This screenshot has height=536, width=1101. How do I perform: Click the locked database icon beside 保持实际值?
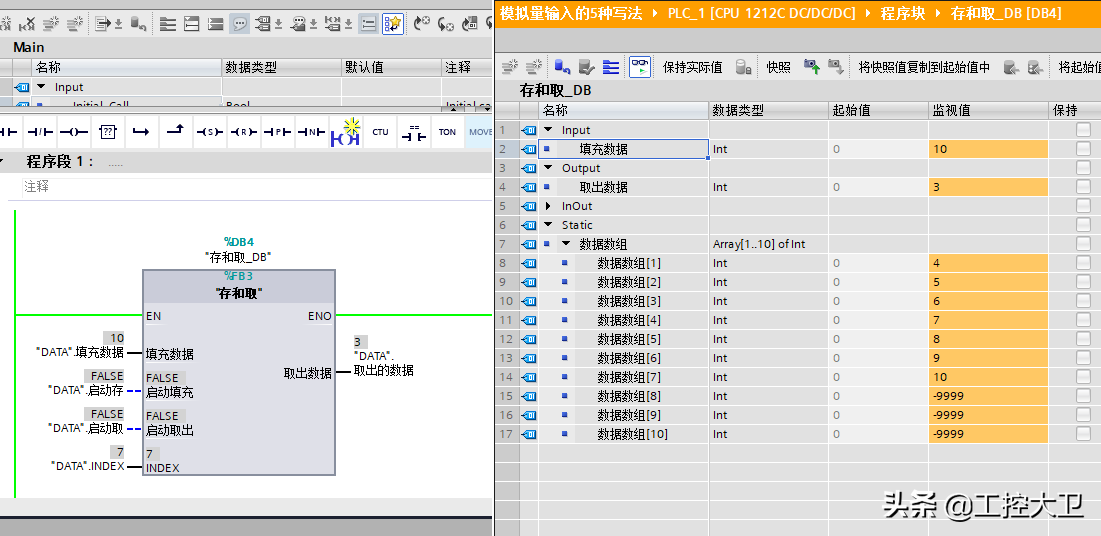[744, 67]
